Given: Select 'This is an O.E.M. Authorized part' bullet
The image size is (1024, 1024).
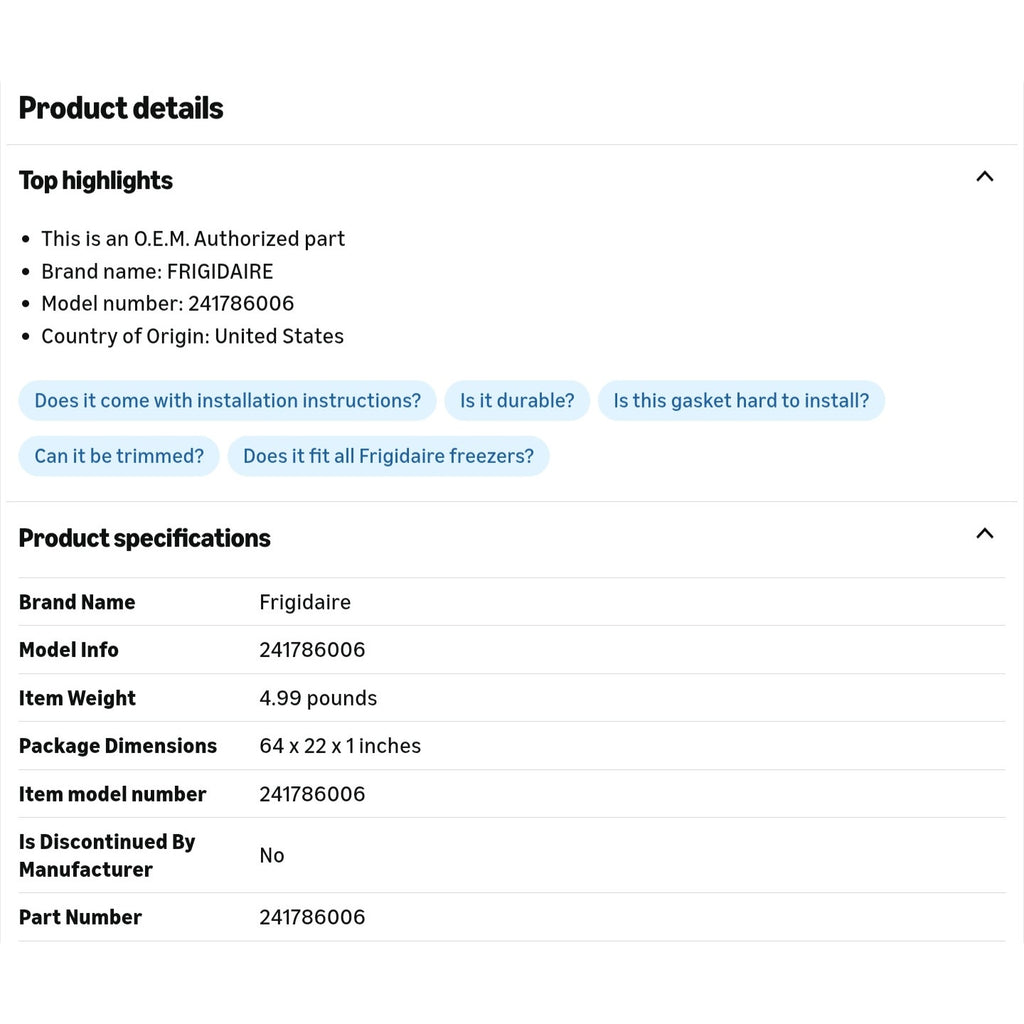Looking at the screenshot, I should pyautogui.click(x=193, y=239).
